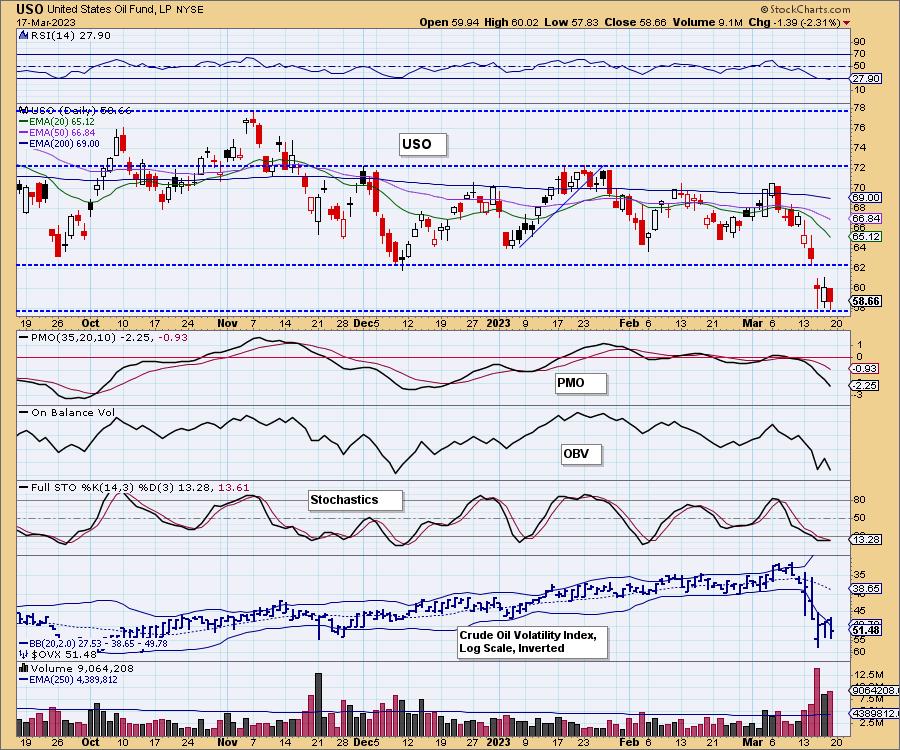
Task: Click the Feb label on bottom date axis
Action: pyautogui.click(x=629, y=742)
